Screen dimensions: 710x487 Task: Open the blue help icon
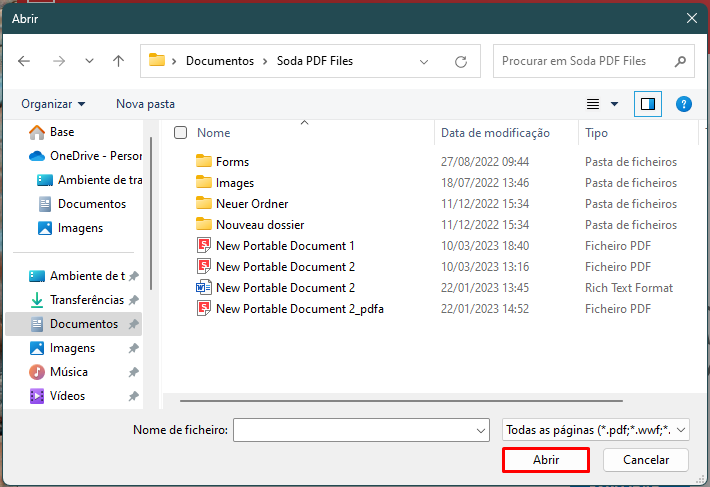pyautogui.click(x=684, y=104)
